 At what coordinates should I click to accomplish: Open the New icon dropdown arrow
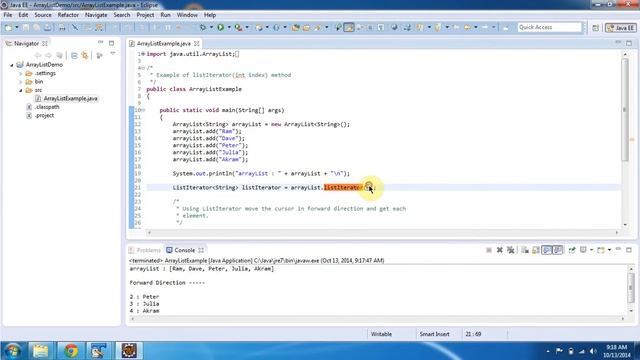17,27
